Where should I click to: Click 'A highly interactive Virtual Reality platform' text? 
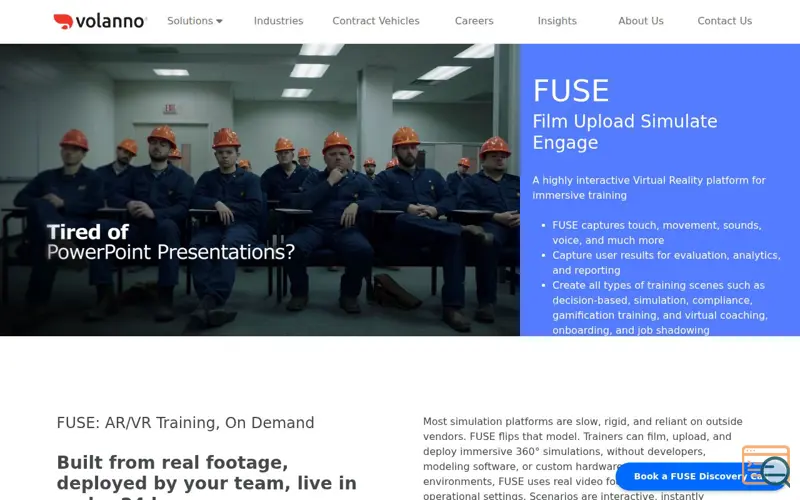click(649, 188)
